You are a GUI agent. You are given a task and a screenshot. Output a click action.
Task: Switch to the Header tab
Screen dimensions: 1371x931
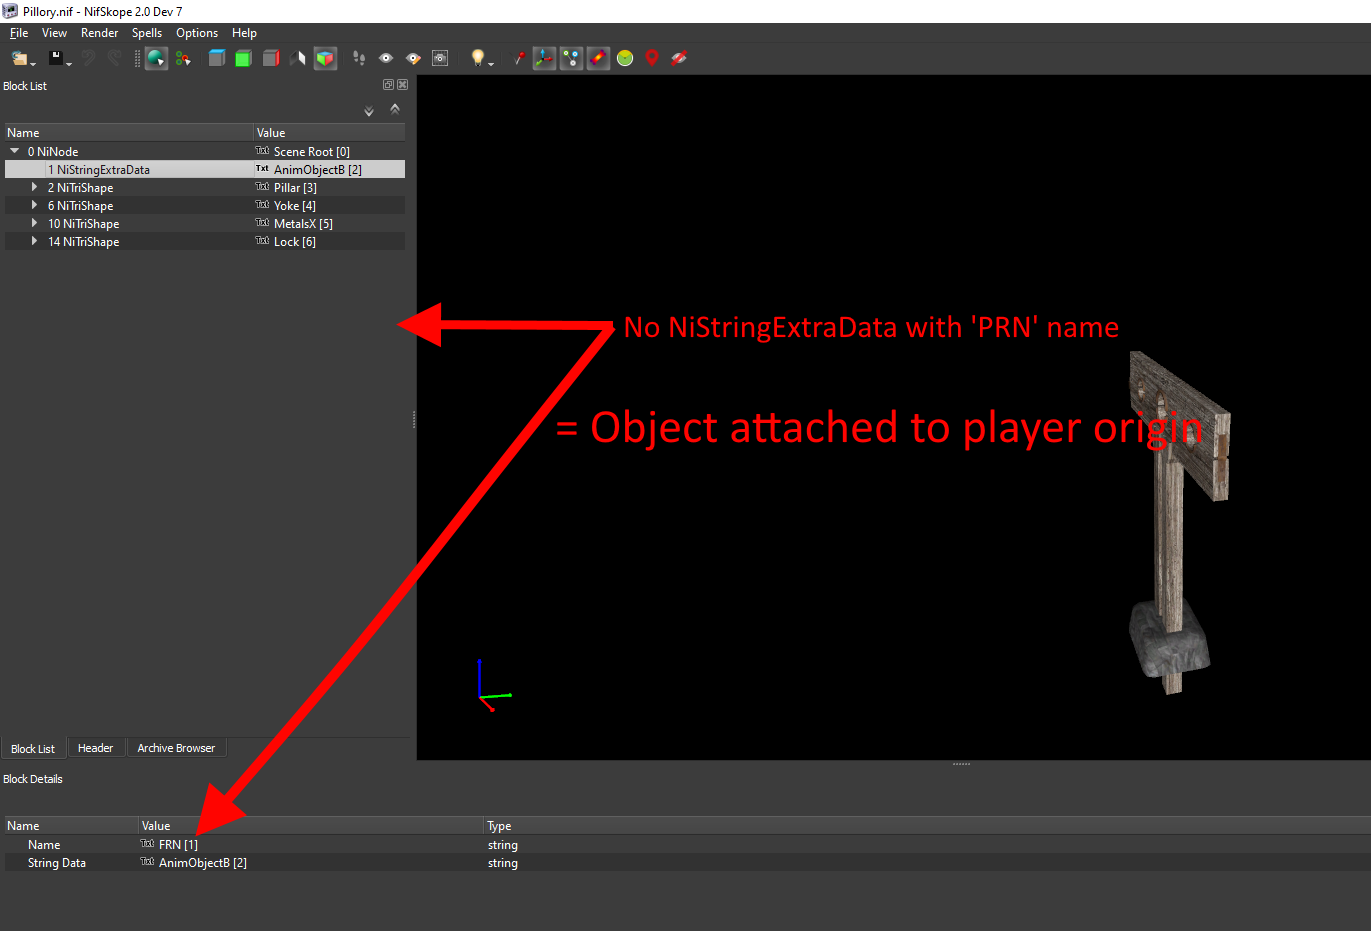click(x=96, y=748)
